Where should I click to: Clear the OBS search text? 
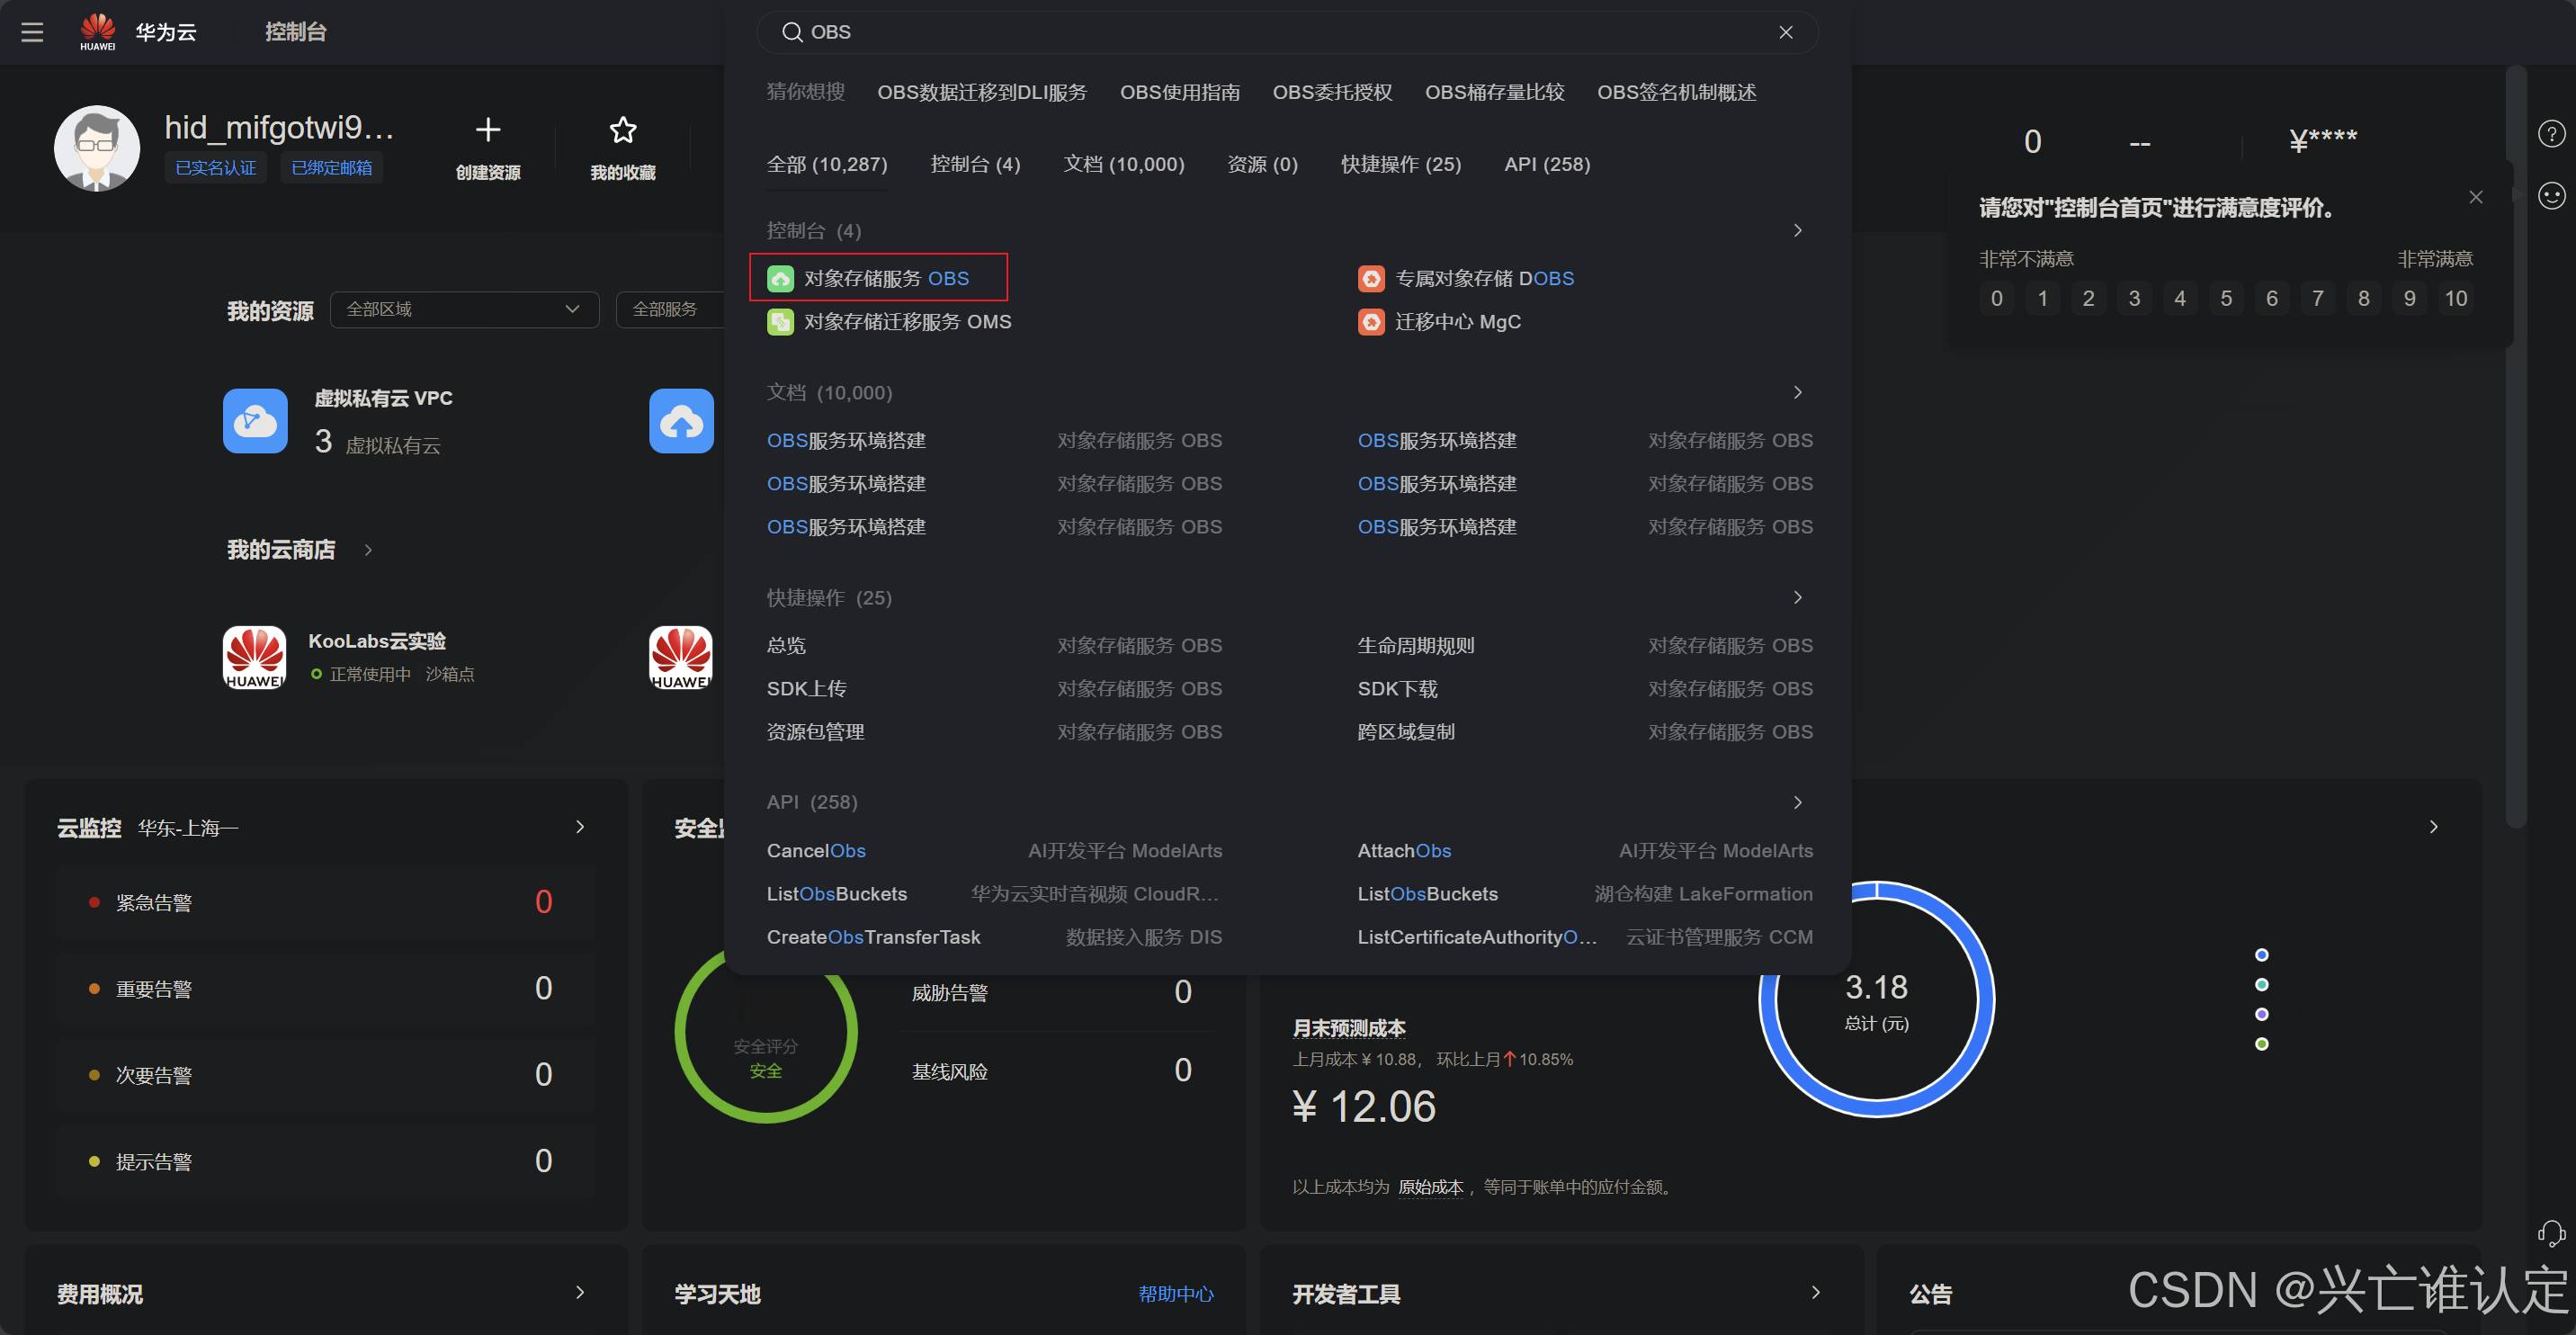click(x=1786, y=32)
